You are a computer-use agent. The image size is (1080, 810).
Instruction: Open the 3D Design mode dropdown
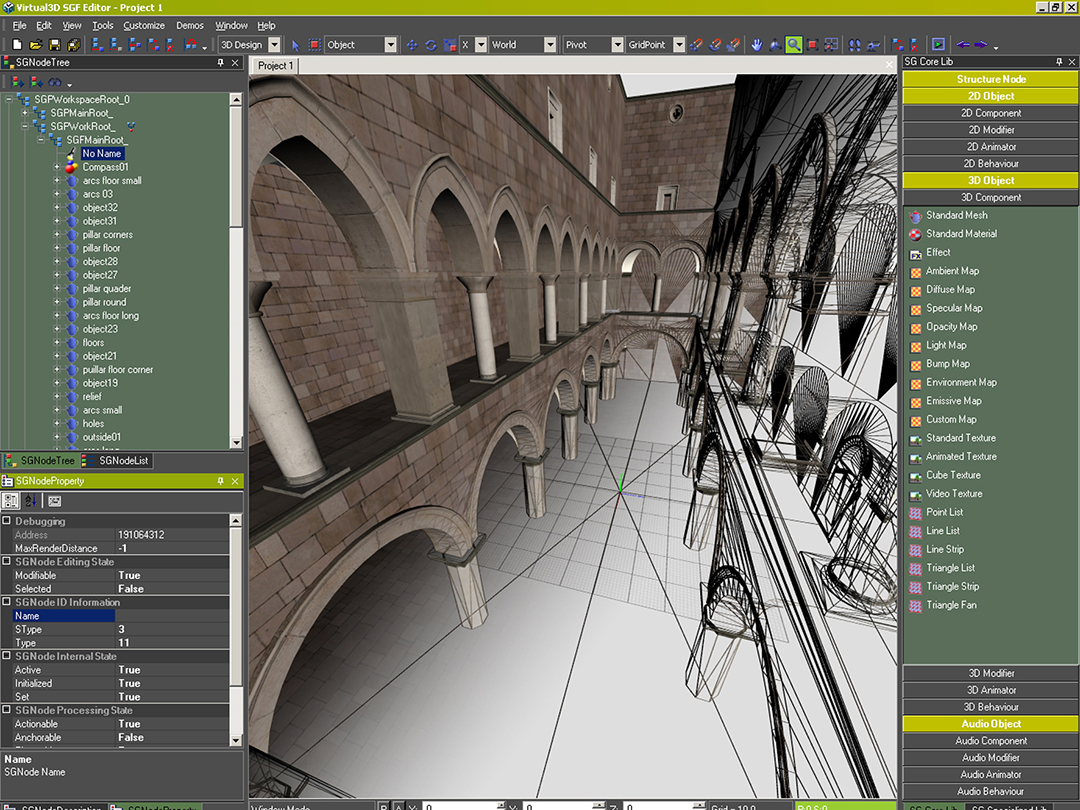[275, 45]
